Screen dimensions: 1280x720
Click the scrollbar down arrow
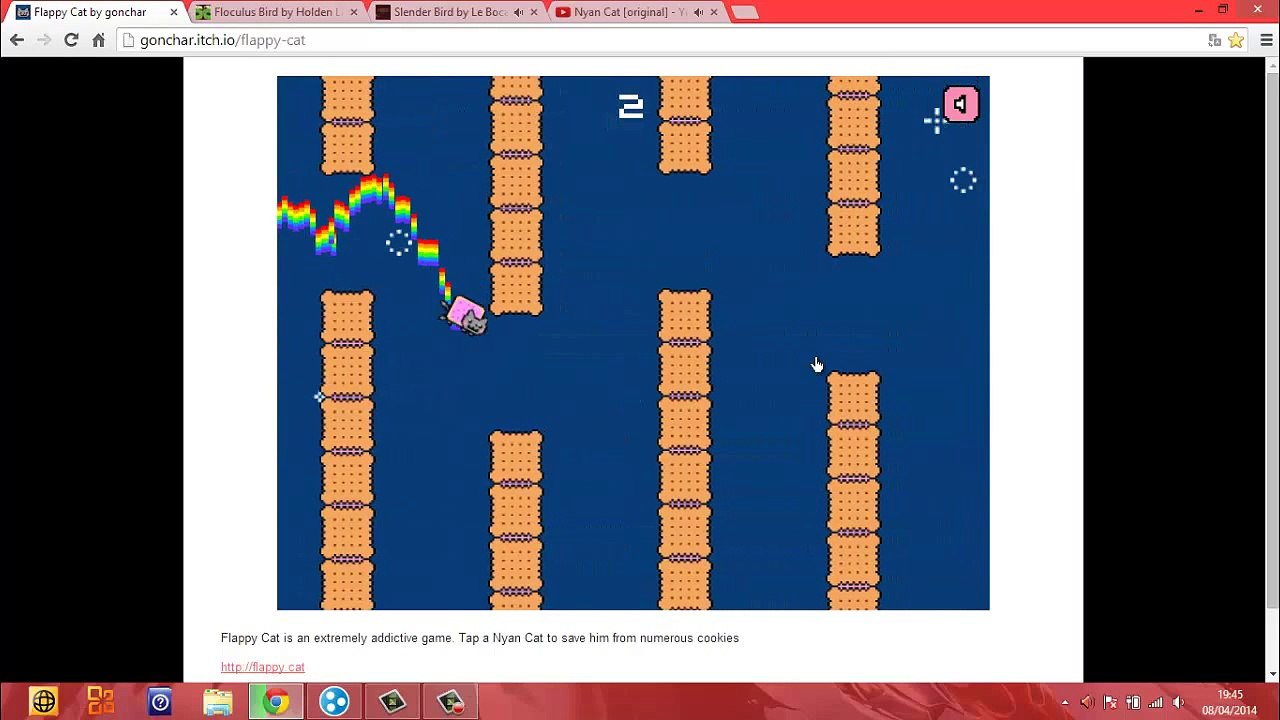point(1272,675)
